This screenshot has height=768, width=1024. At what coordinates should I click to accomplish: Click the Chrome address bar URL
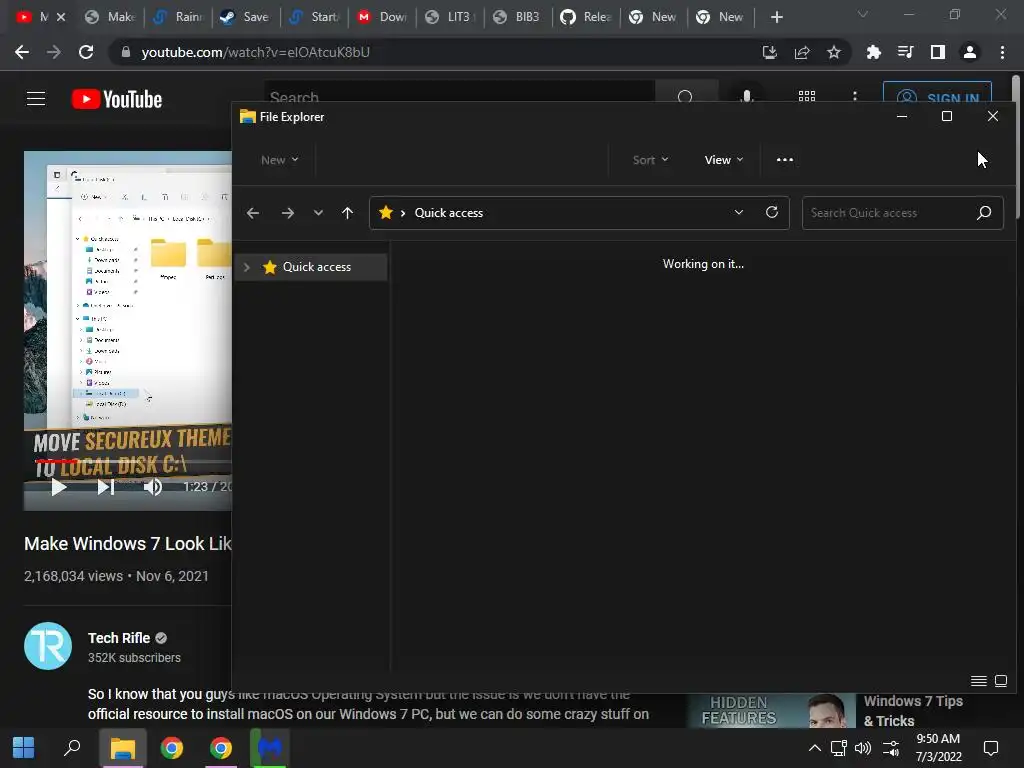(x=255, y=52)
